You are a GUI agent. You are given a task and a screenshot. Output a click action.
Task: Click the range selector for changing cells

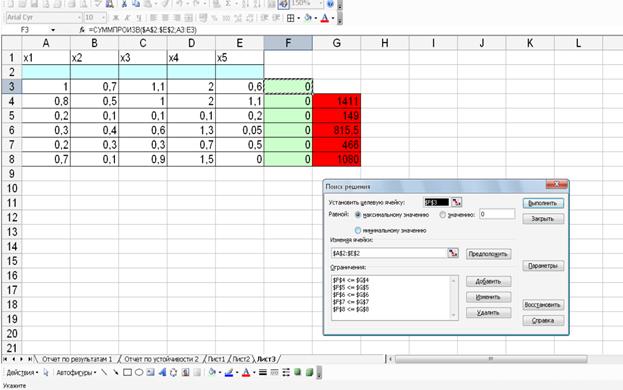pyautogui.click(x=453, y=253)
